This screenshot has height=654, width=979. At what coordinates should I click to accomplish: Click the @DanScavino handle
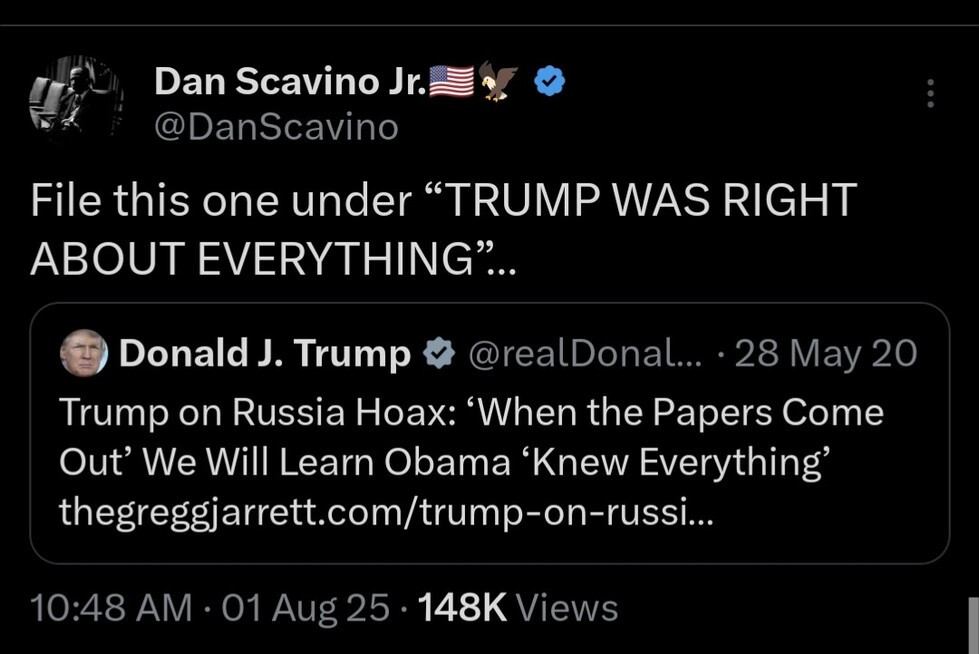coord(276,127)
